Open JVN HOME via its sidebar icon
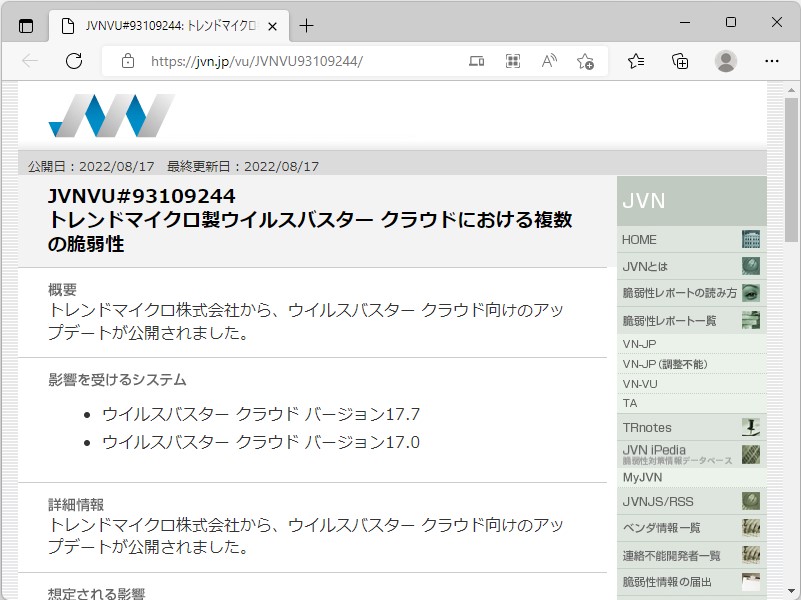Image resolution: width=801 pixels, height=600 pixels. [x=750, y=239]
